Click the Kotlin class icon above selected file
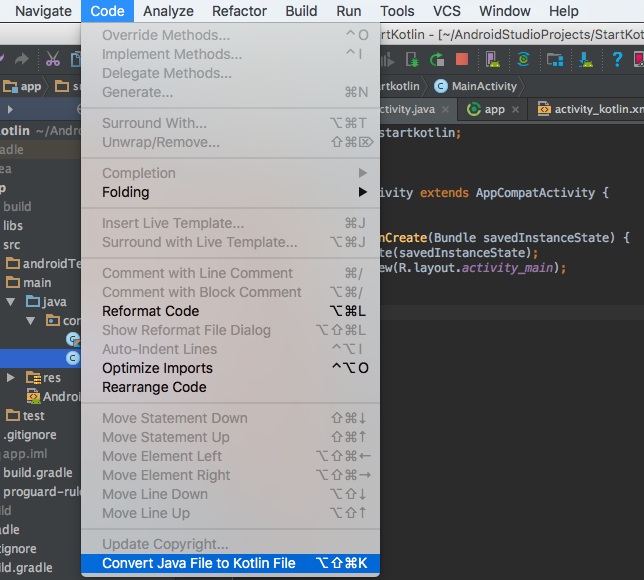The image size is (644, 580). tap(73, 339)
